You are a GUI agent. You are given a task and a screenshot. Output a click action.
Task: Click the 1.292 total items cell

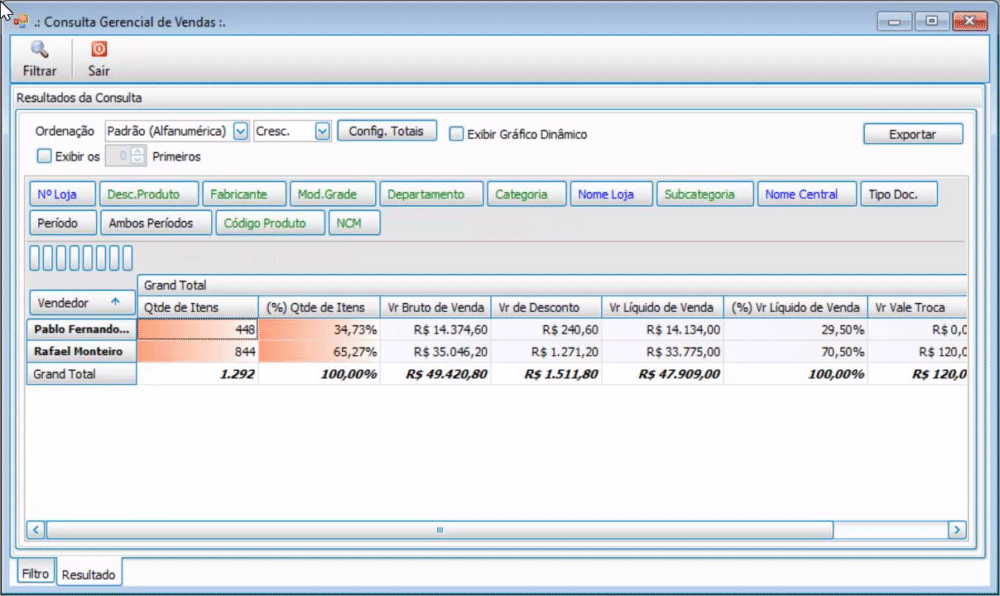pos(198,374)
